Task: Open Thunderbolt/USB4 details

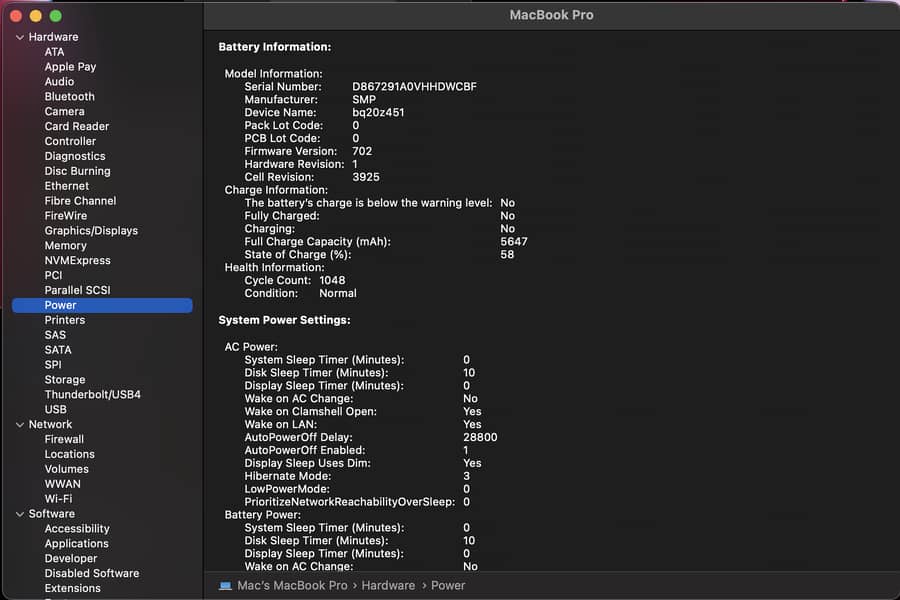Action: (x=92, y=395)
